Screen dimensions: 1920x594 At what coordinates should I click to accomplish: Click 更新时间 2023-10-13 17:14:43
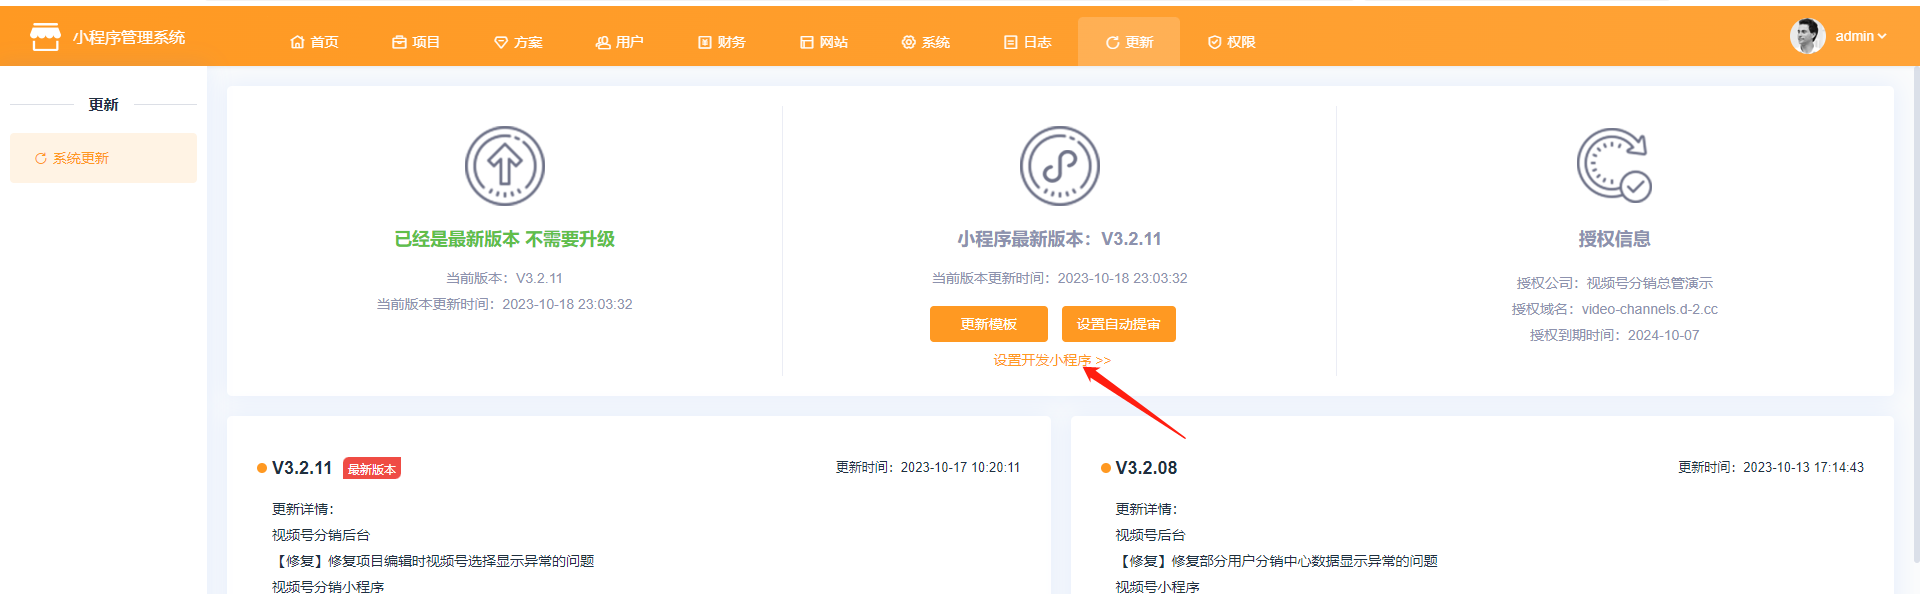1771,467
